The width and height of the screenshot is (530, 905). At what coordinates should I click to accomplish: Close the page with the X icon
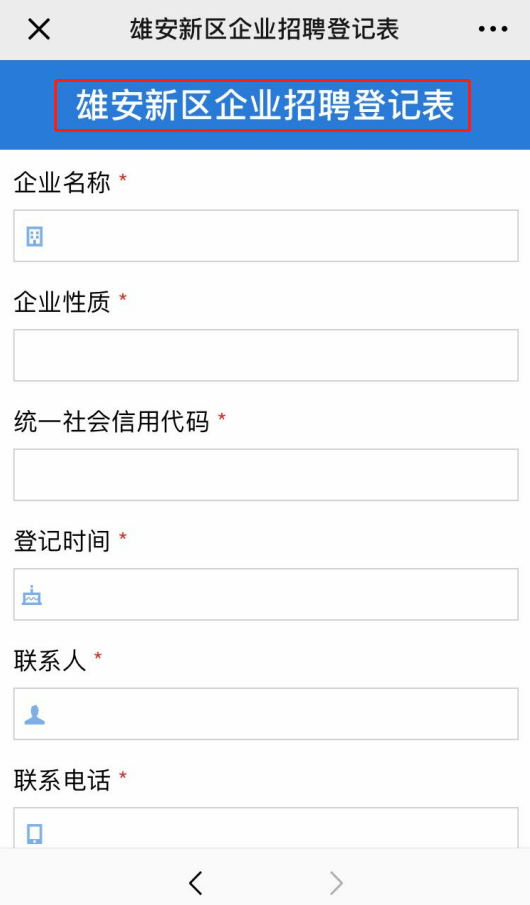[39, 29]
